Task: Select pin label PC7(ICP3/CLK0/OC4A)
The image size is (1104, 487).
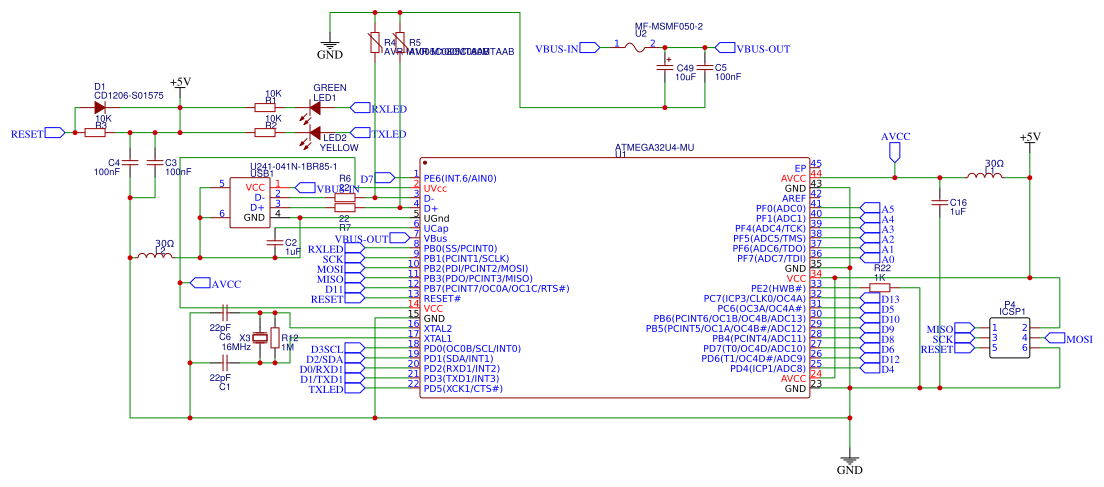Action: click(x=754, y=298)
